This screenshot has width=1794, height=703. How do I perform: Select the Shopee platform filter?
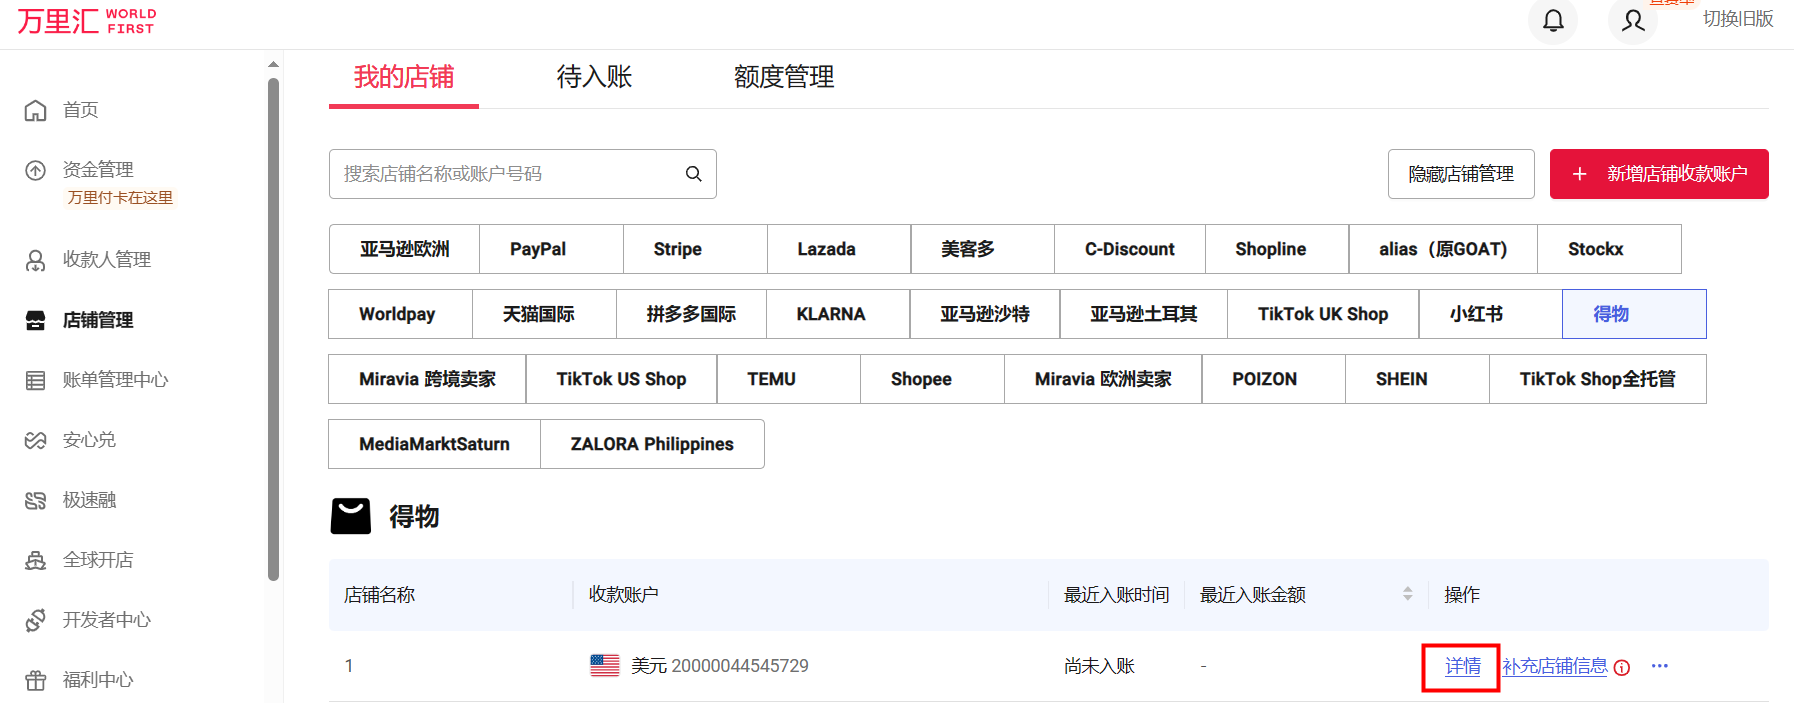[921, 379]
